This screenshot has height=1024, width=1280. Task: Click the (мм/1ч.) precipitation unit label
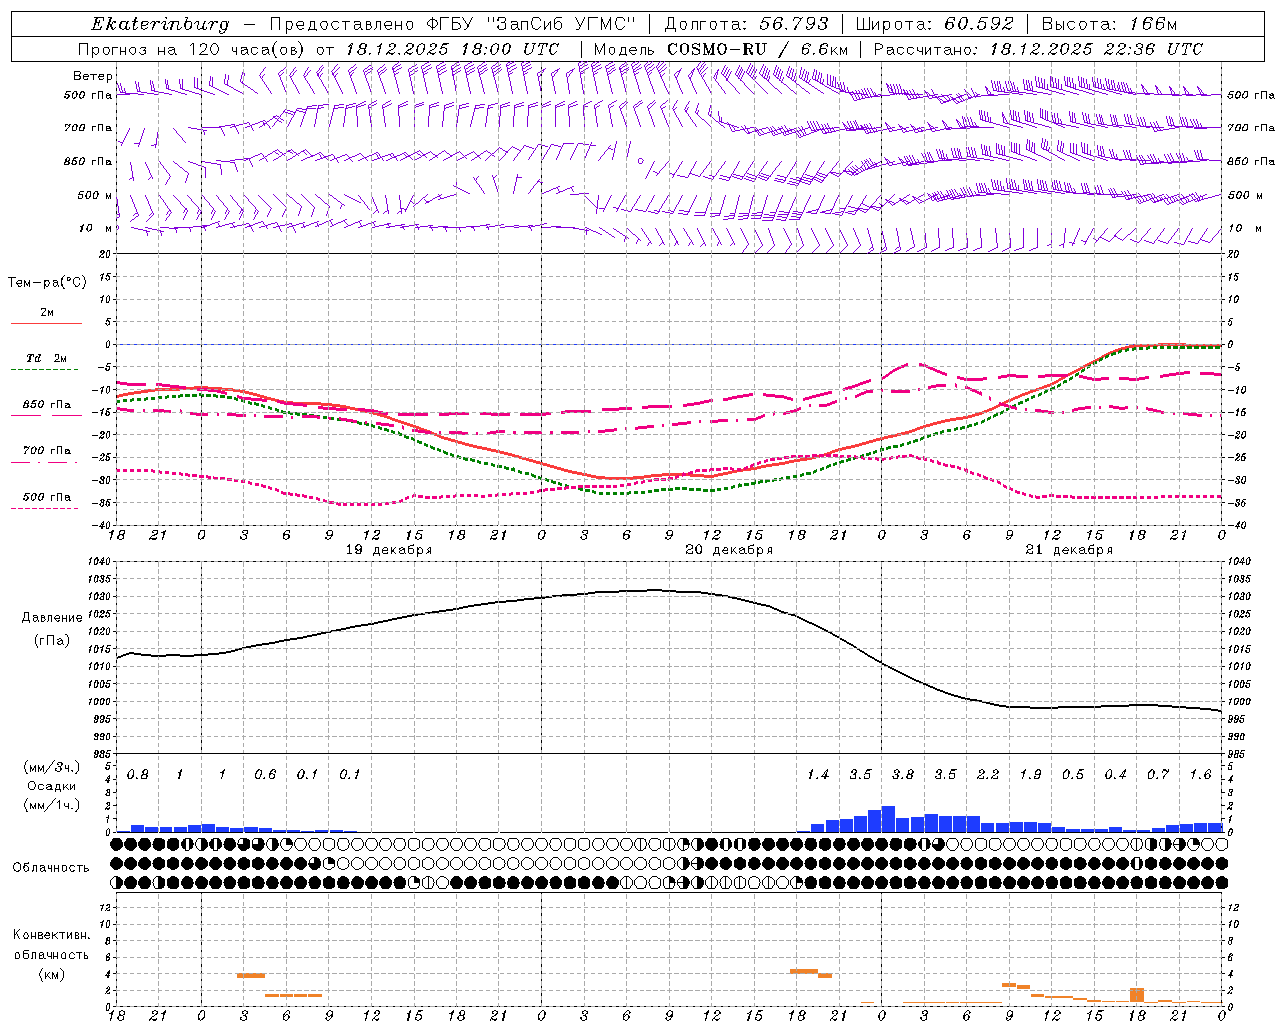click(51, 805)
